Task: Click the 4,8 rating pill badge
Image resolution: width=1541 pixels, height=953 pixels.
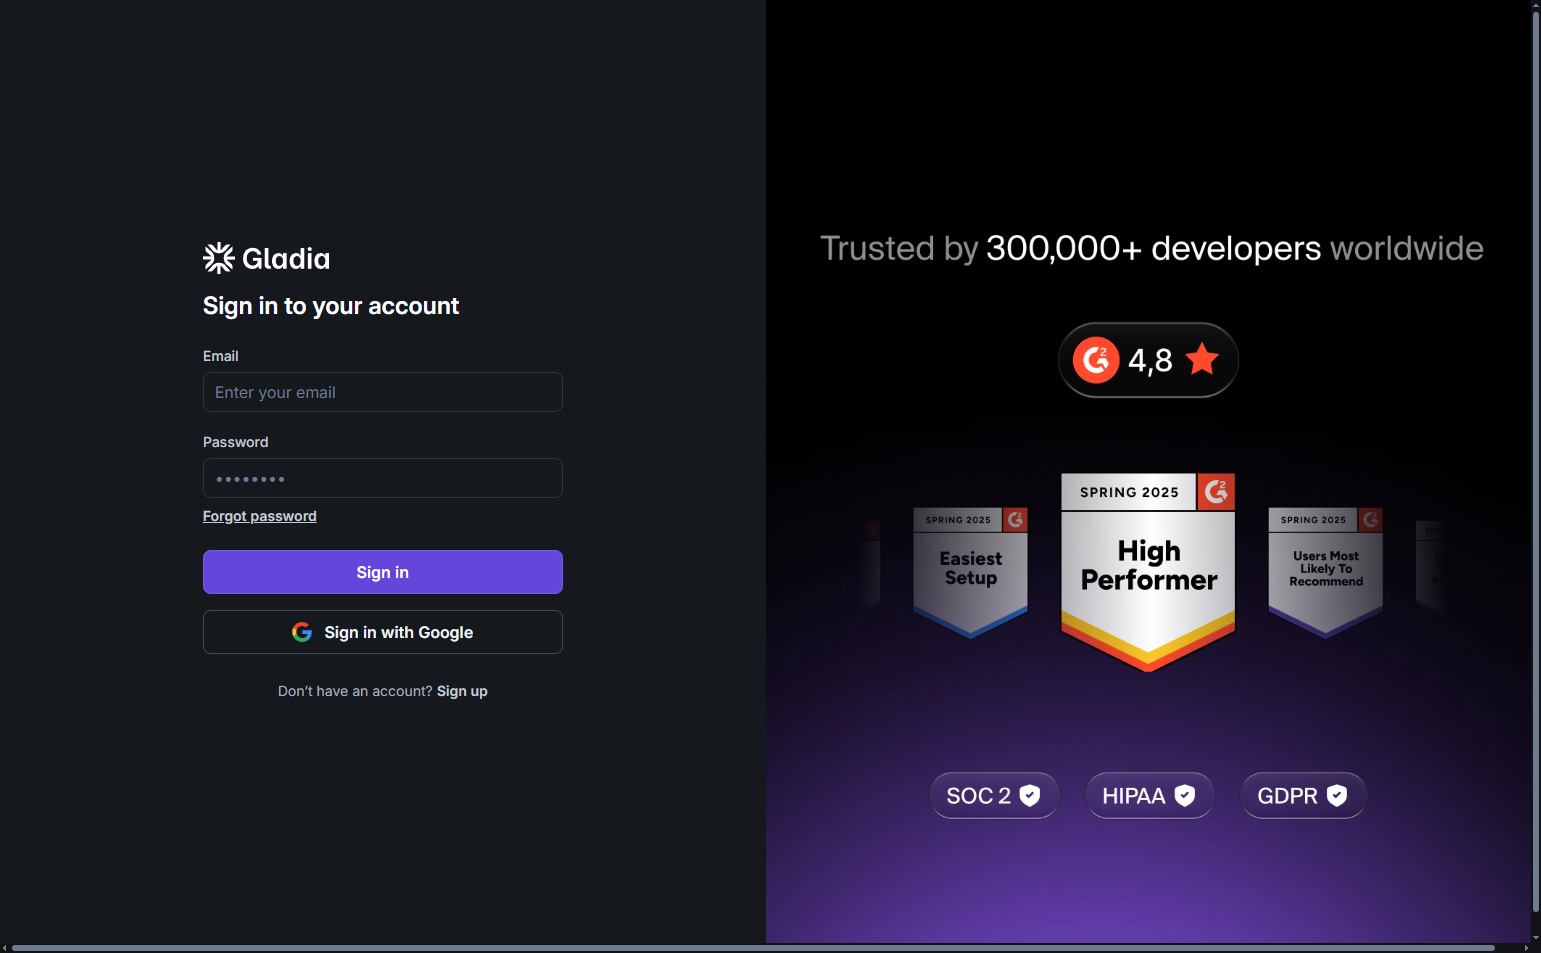Action: click(x=1148, y=360)
